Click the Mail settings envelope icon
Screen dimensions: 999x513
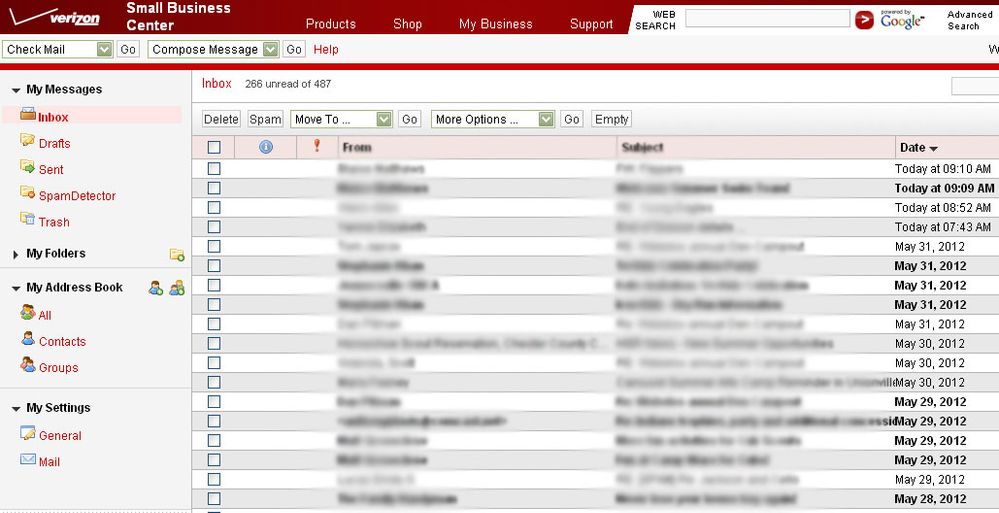(27, 459)
